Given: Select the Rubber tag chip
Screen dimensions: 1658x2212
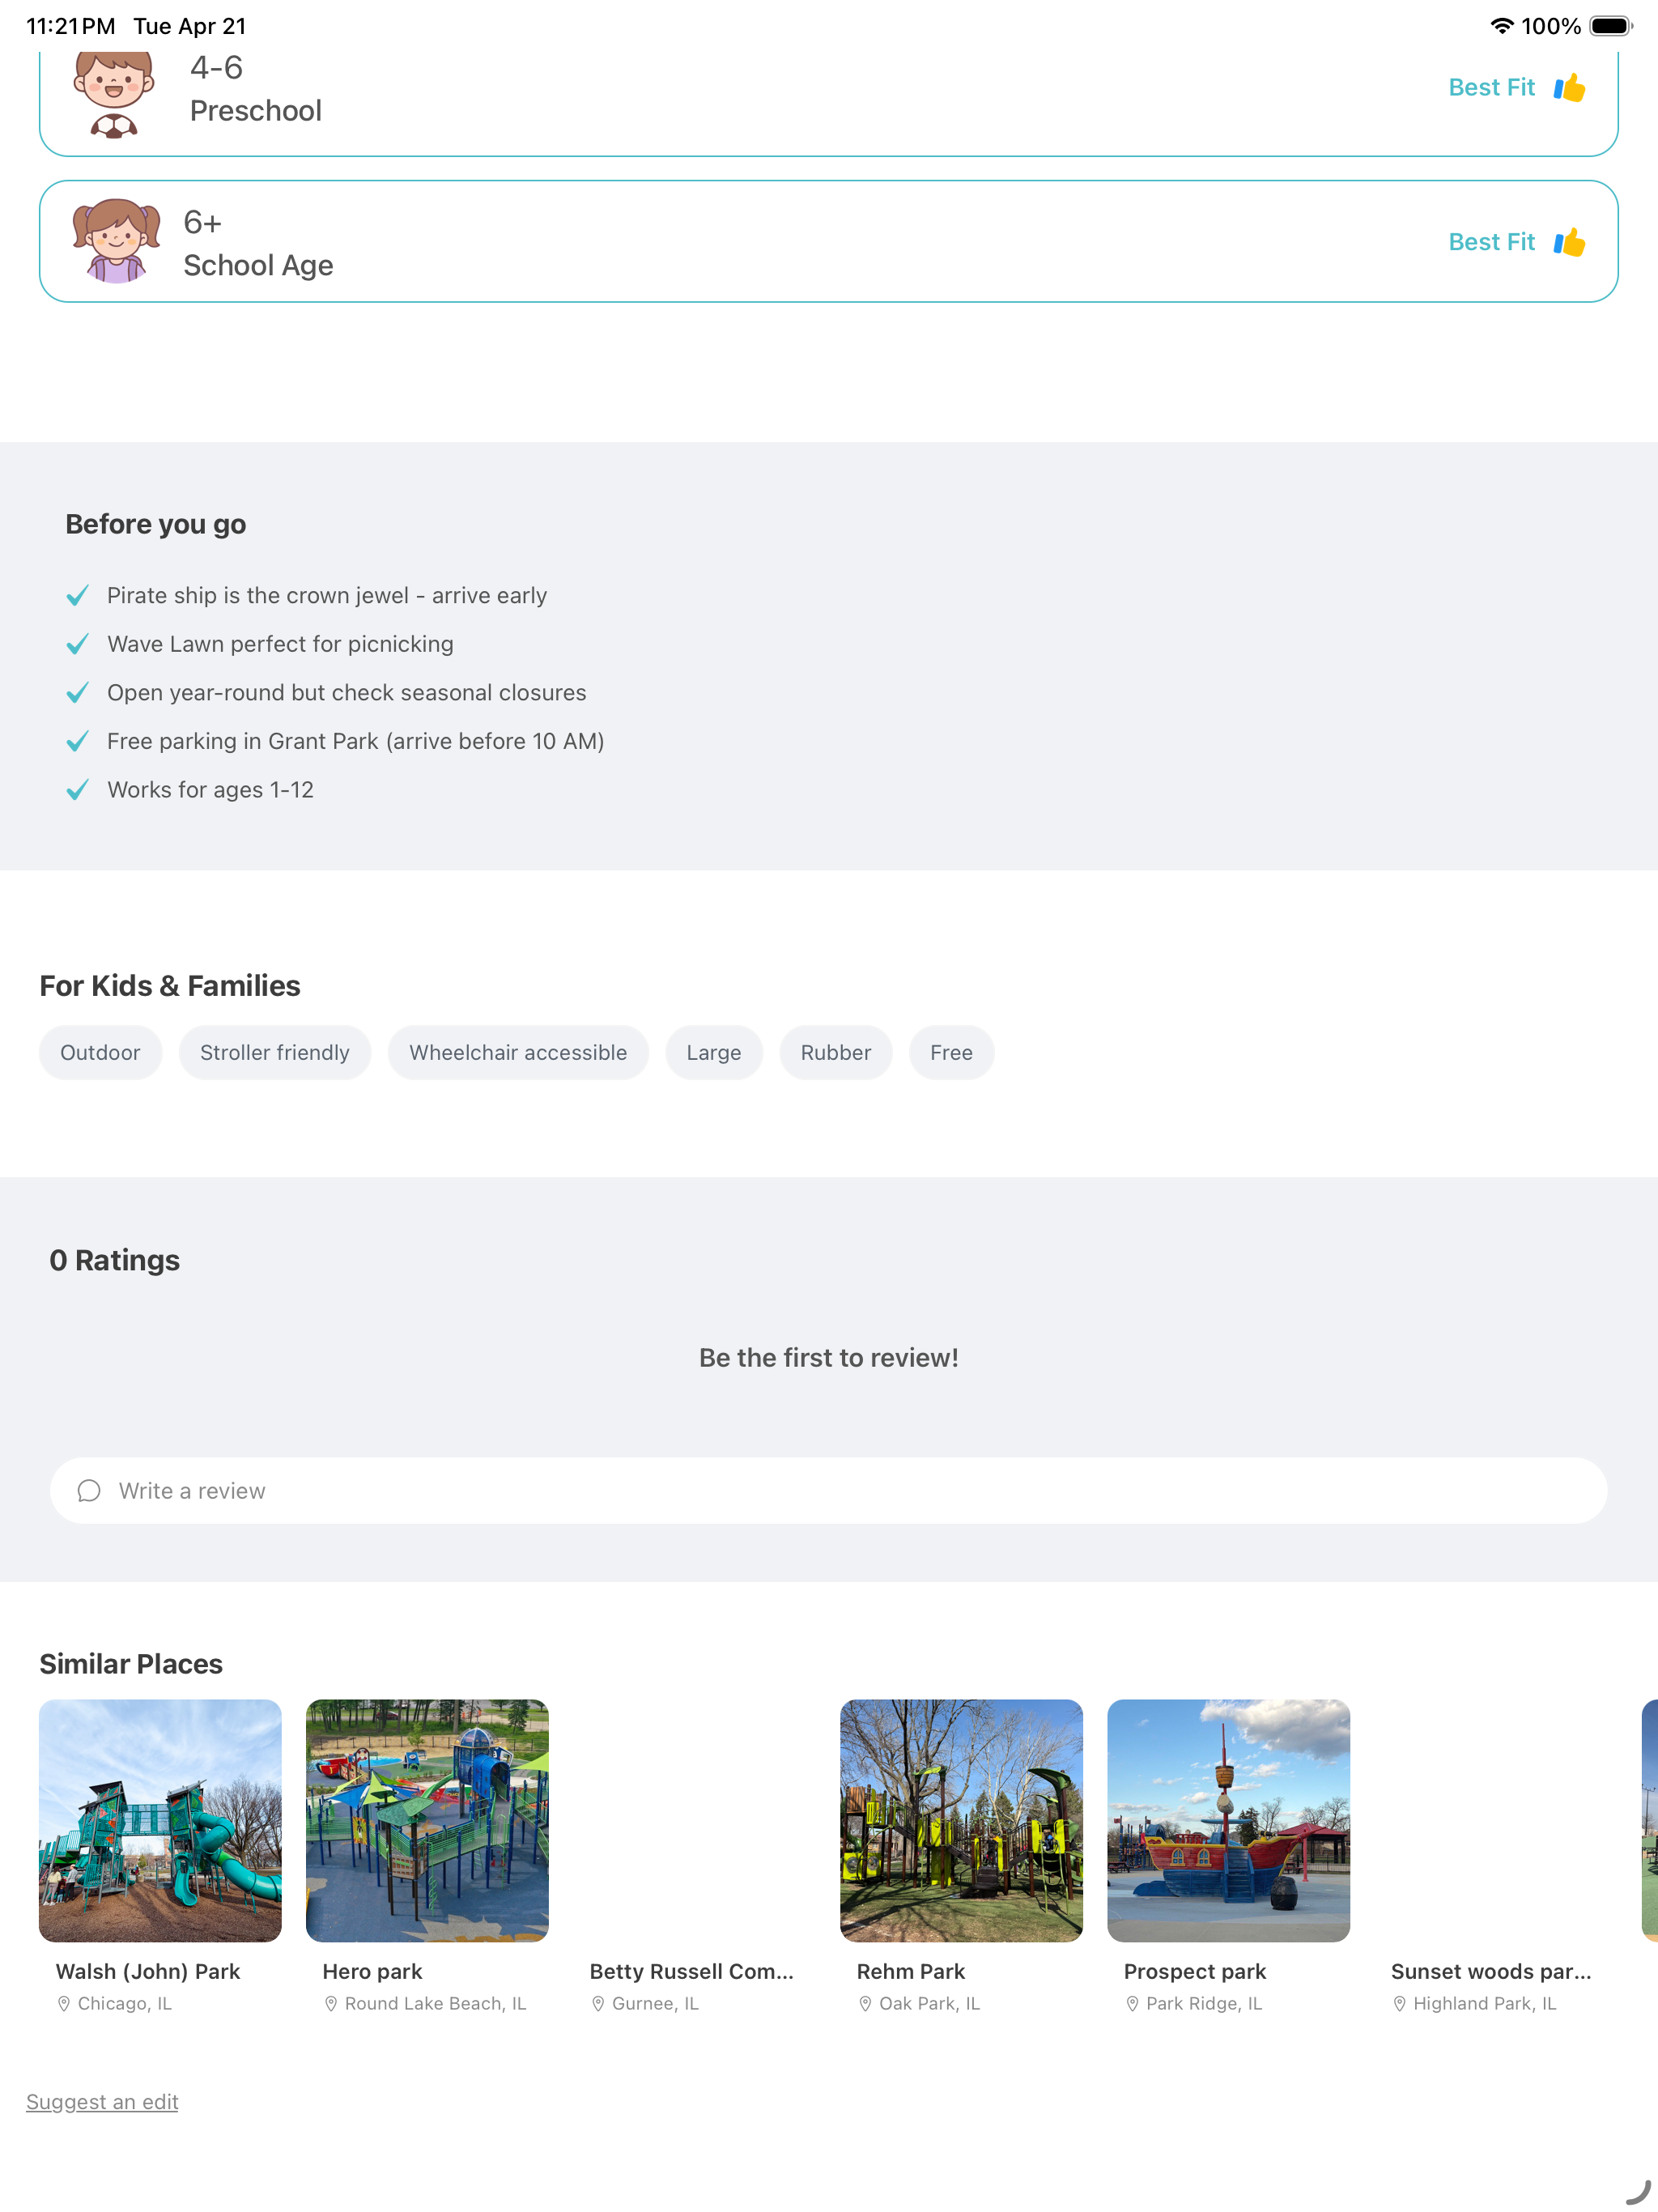Looking at the screenshot, I should point(836,1052).
